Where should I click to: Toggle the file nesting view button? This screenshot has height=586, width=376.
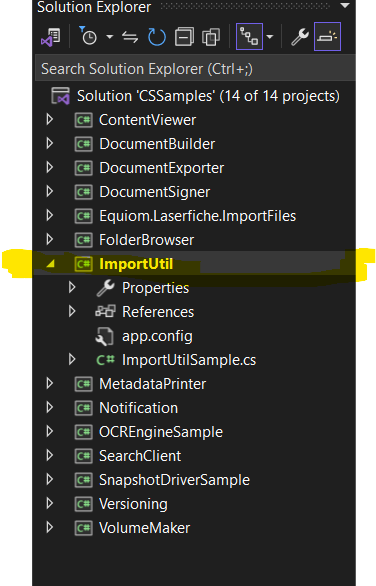(249, 37)
